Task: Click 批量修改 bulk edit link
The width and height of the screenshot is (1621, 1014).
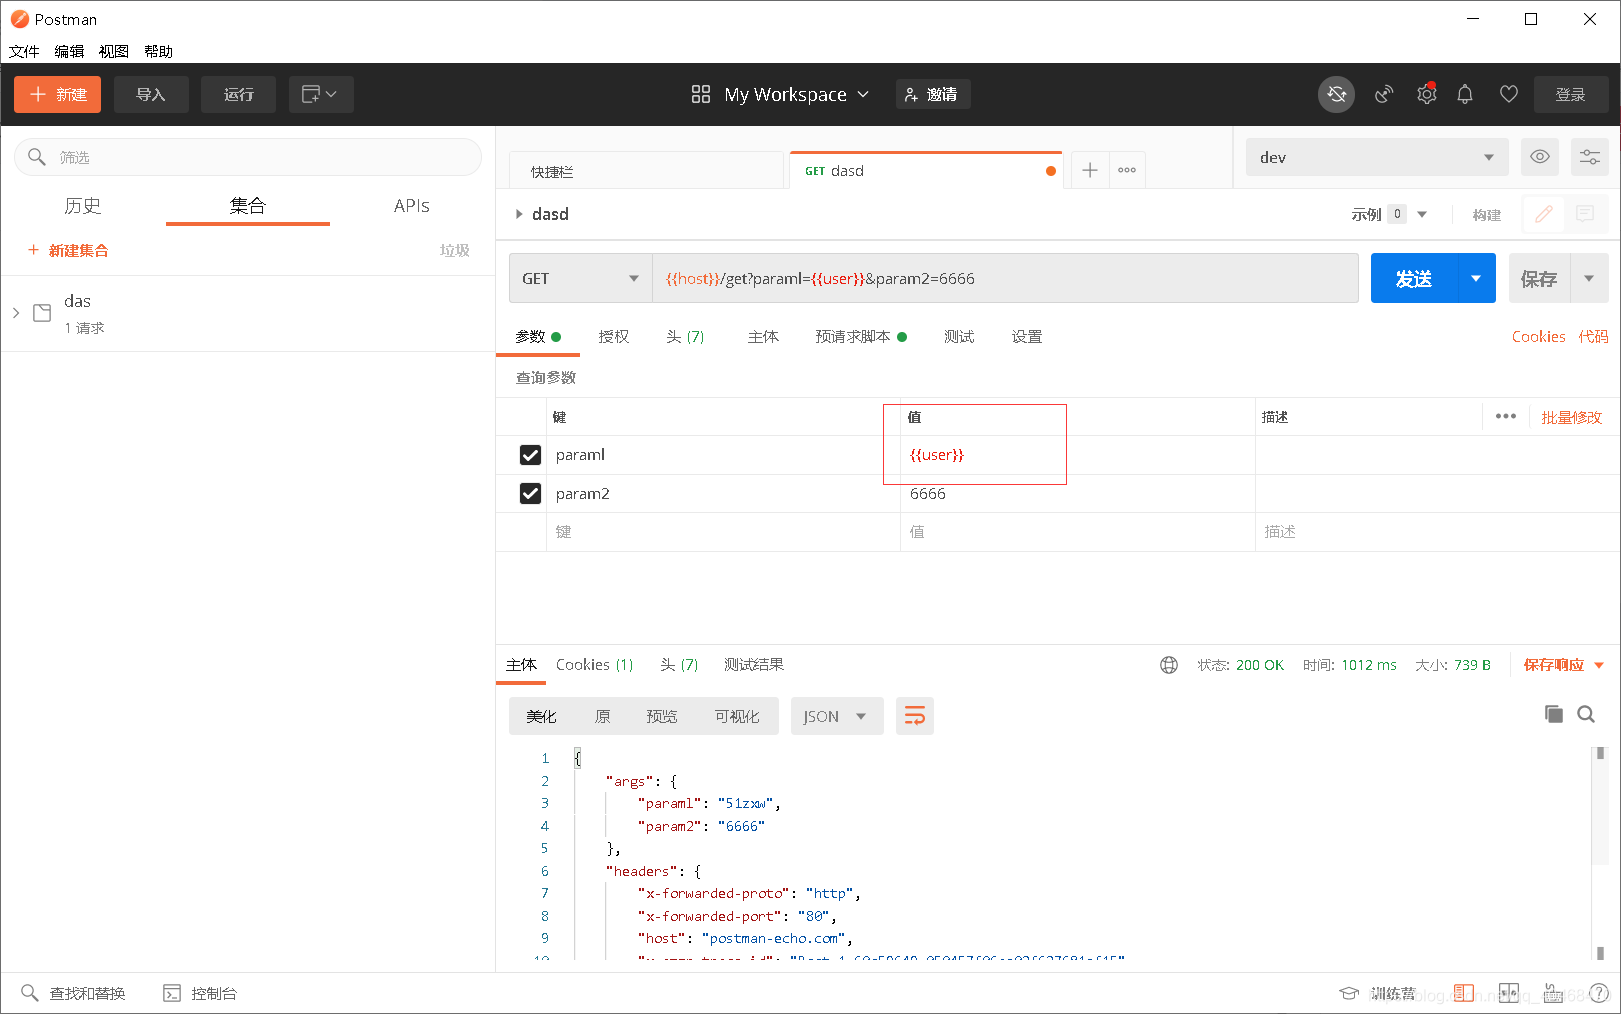Action: [x=1571, y=417]
